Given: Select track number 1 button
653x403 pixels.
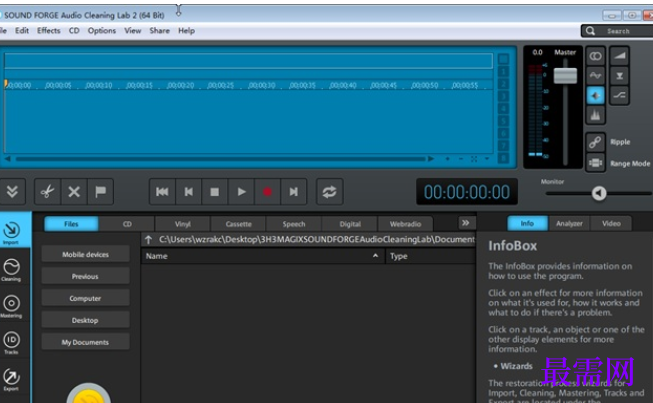Looking at the screenshot, I should point(503,71).
